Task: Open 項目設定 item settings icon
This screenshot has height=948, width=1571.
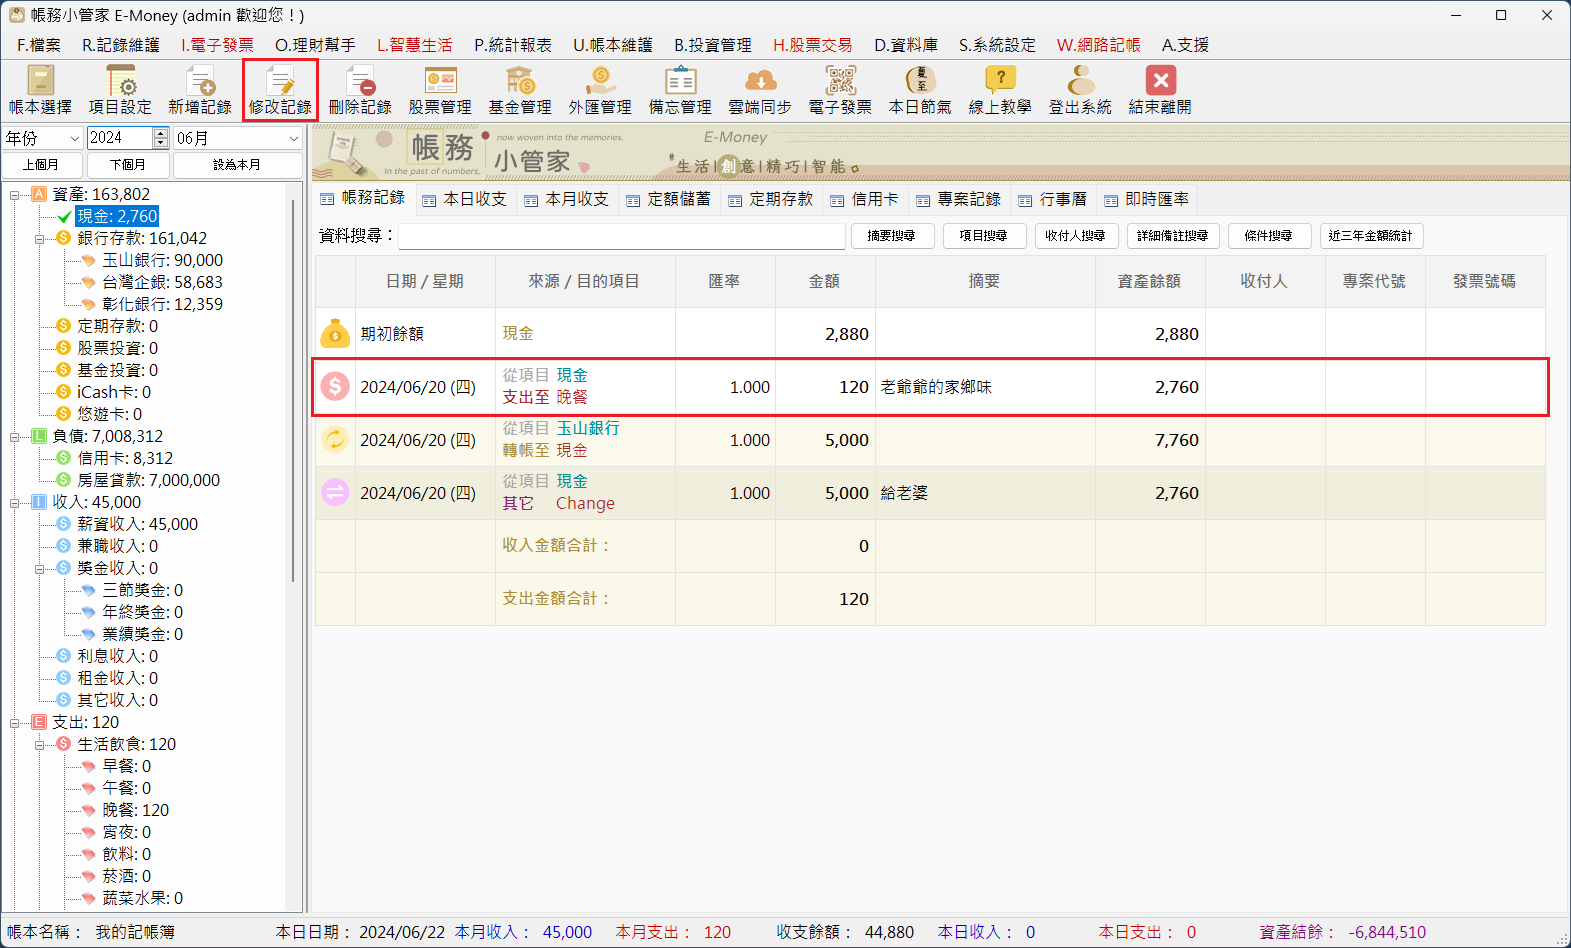Action: 120,90
